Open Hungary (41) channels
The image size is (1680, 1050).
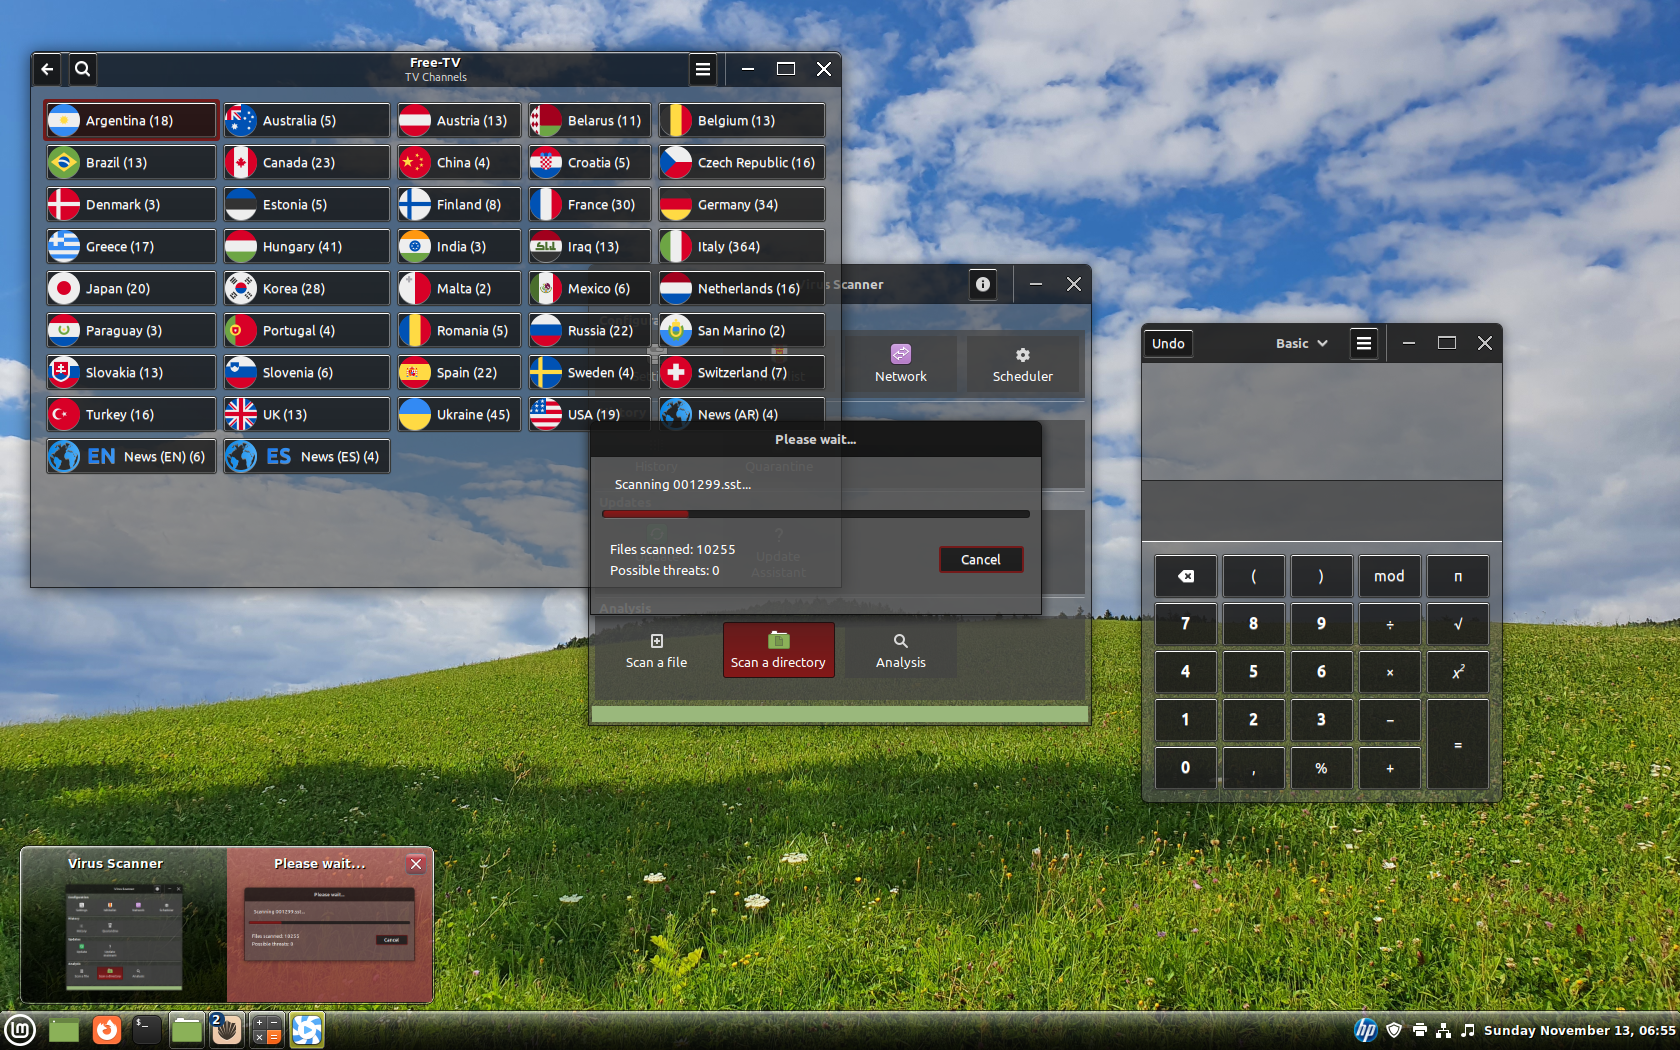[x=306, y=246]
